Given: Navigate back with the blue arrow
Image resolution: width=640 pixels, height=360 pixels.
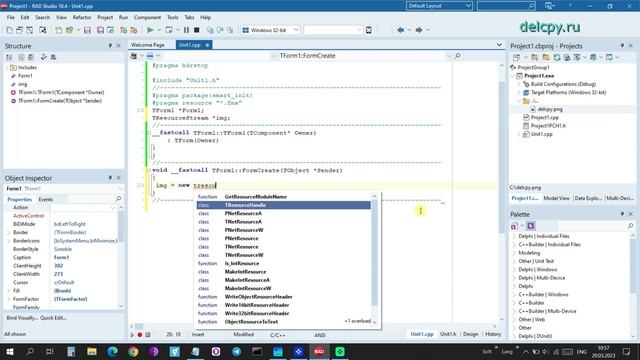Looking at the screenshot, I should pyautogui.click(x=400, y=30).
